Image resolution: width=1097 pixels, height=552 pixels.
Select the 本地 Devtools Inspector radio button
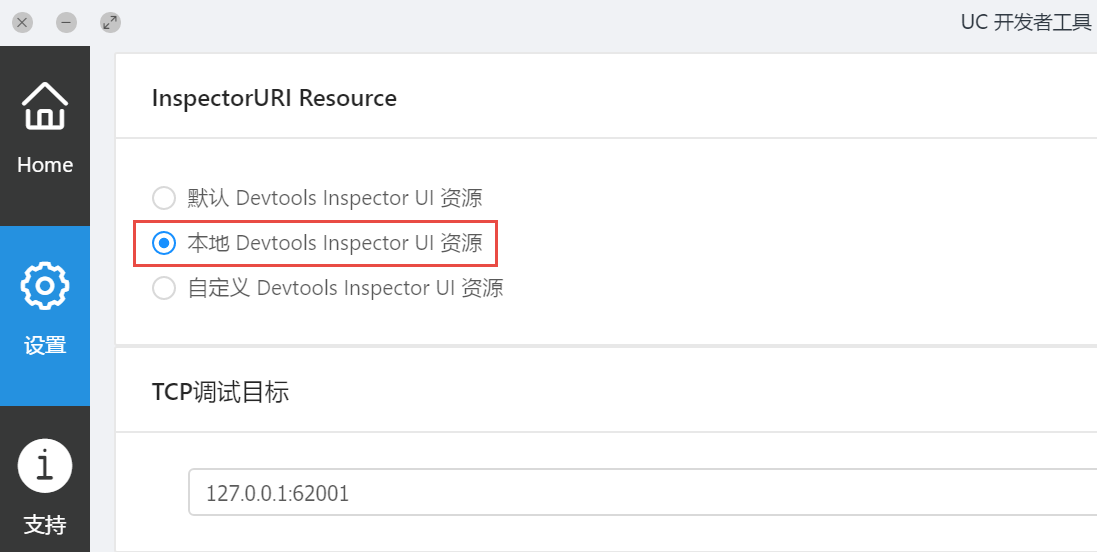(x=163, y=243)
